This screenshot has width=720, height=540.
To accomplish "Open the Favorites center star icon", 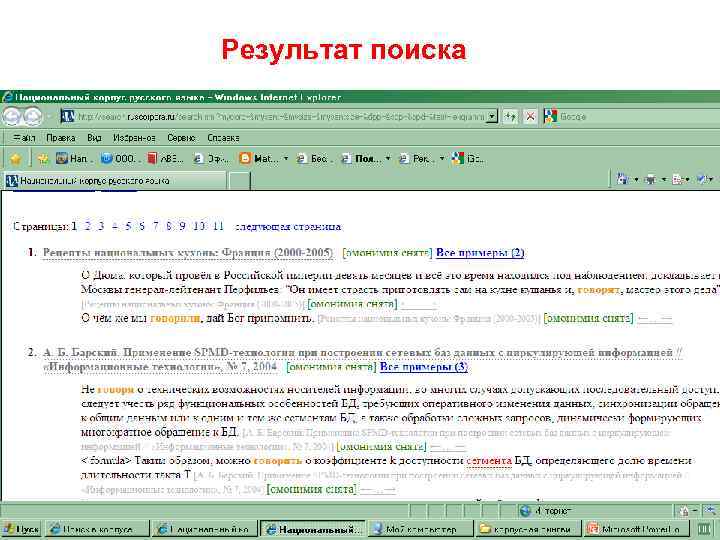I will (x=16, y=159).
